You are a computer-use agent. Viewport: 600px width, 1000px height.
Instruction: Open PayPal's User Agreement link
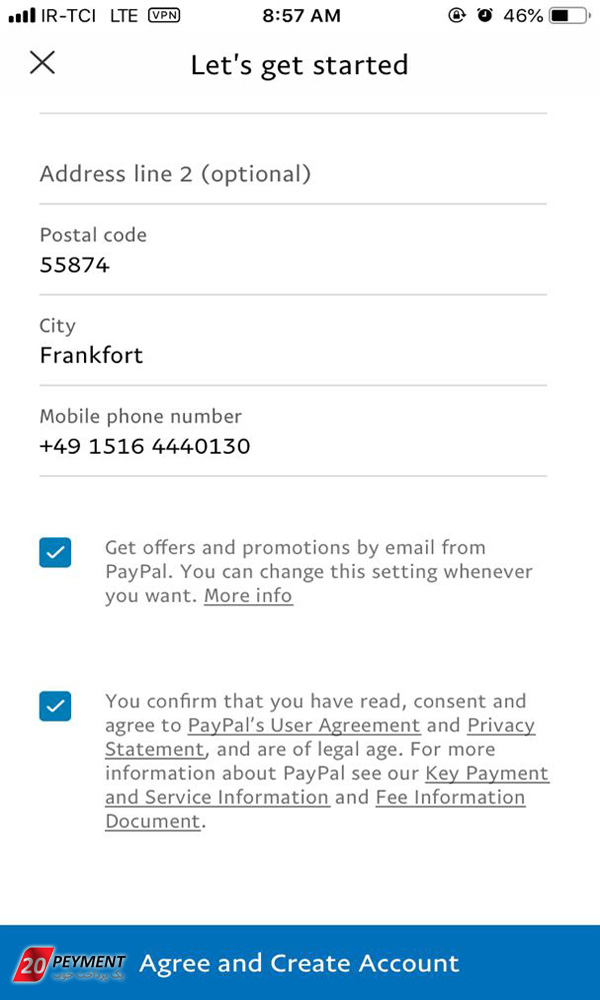[x=304, y=726]
